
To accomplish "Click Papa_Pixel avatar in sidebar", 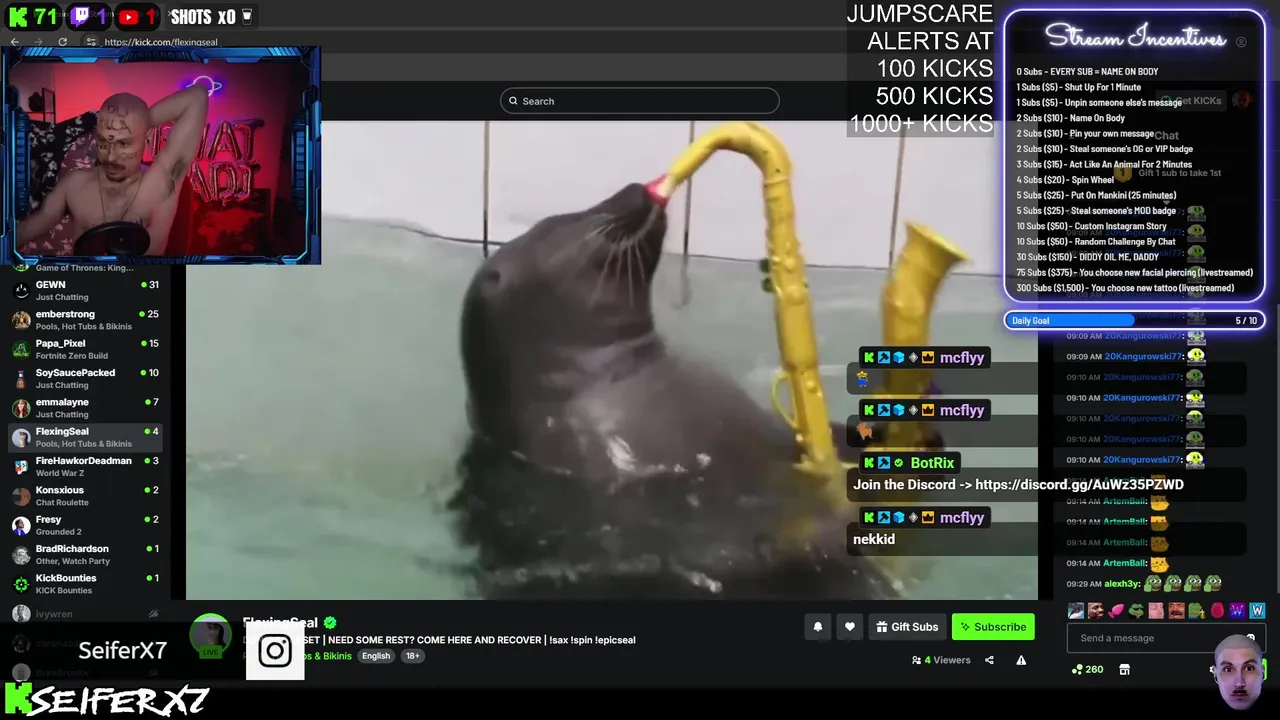I will tap(21, 349).
